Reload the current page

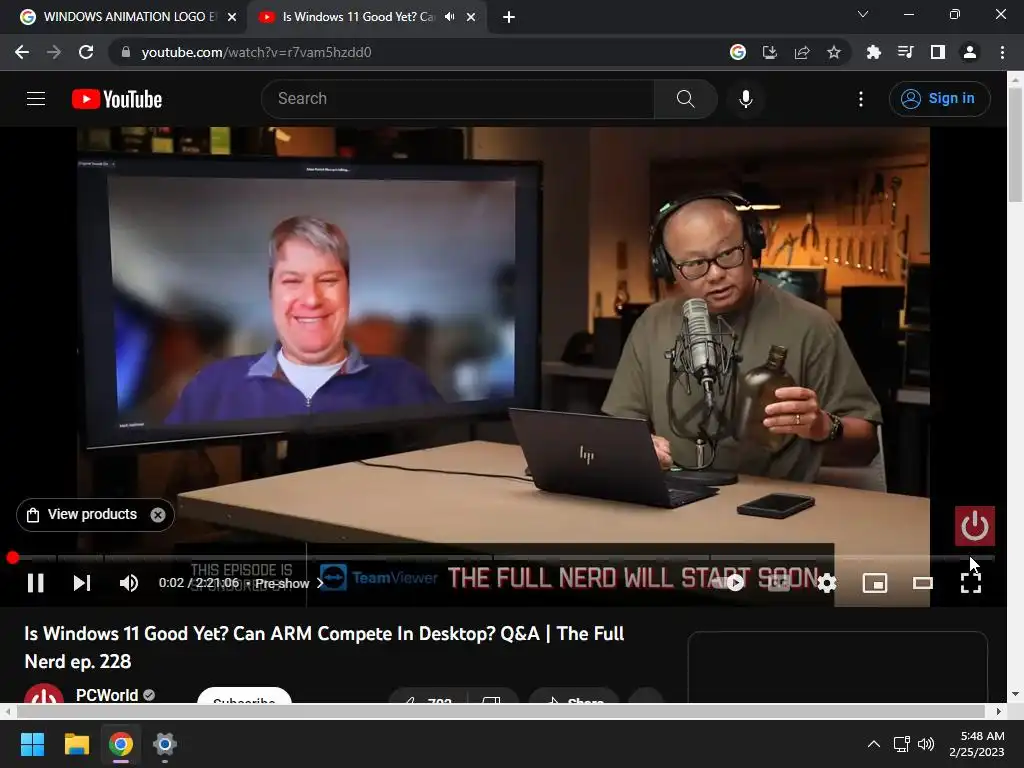point(86,52)
